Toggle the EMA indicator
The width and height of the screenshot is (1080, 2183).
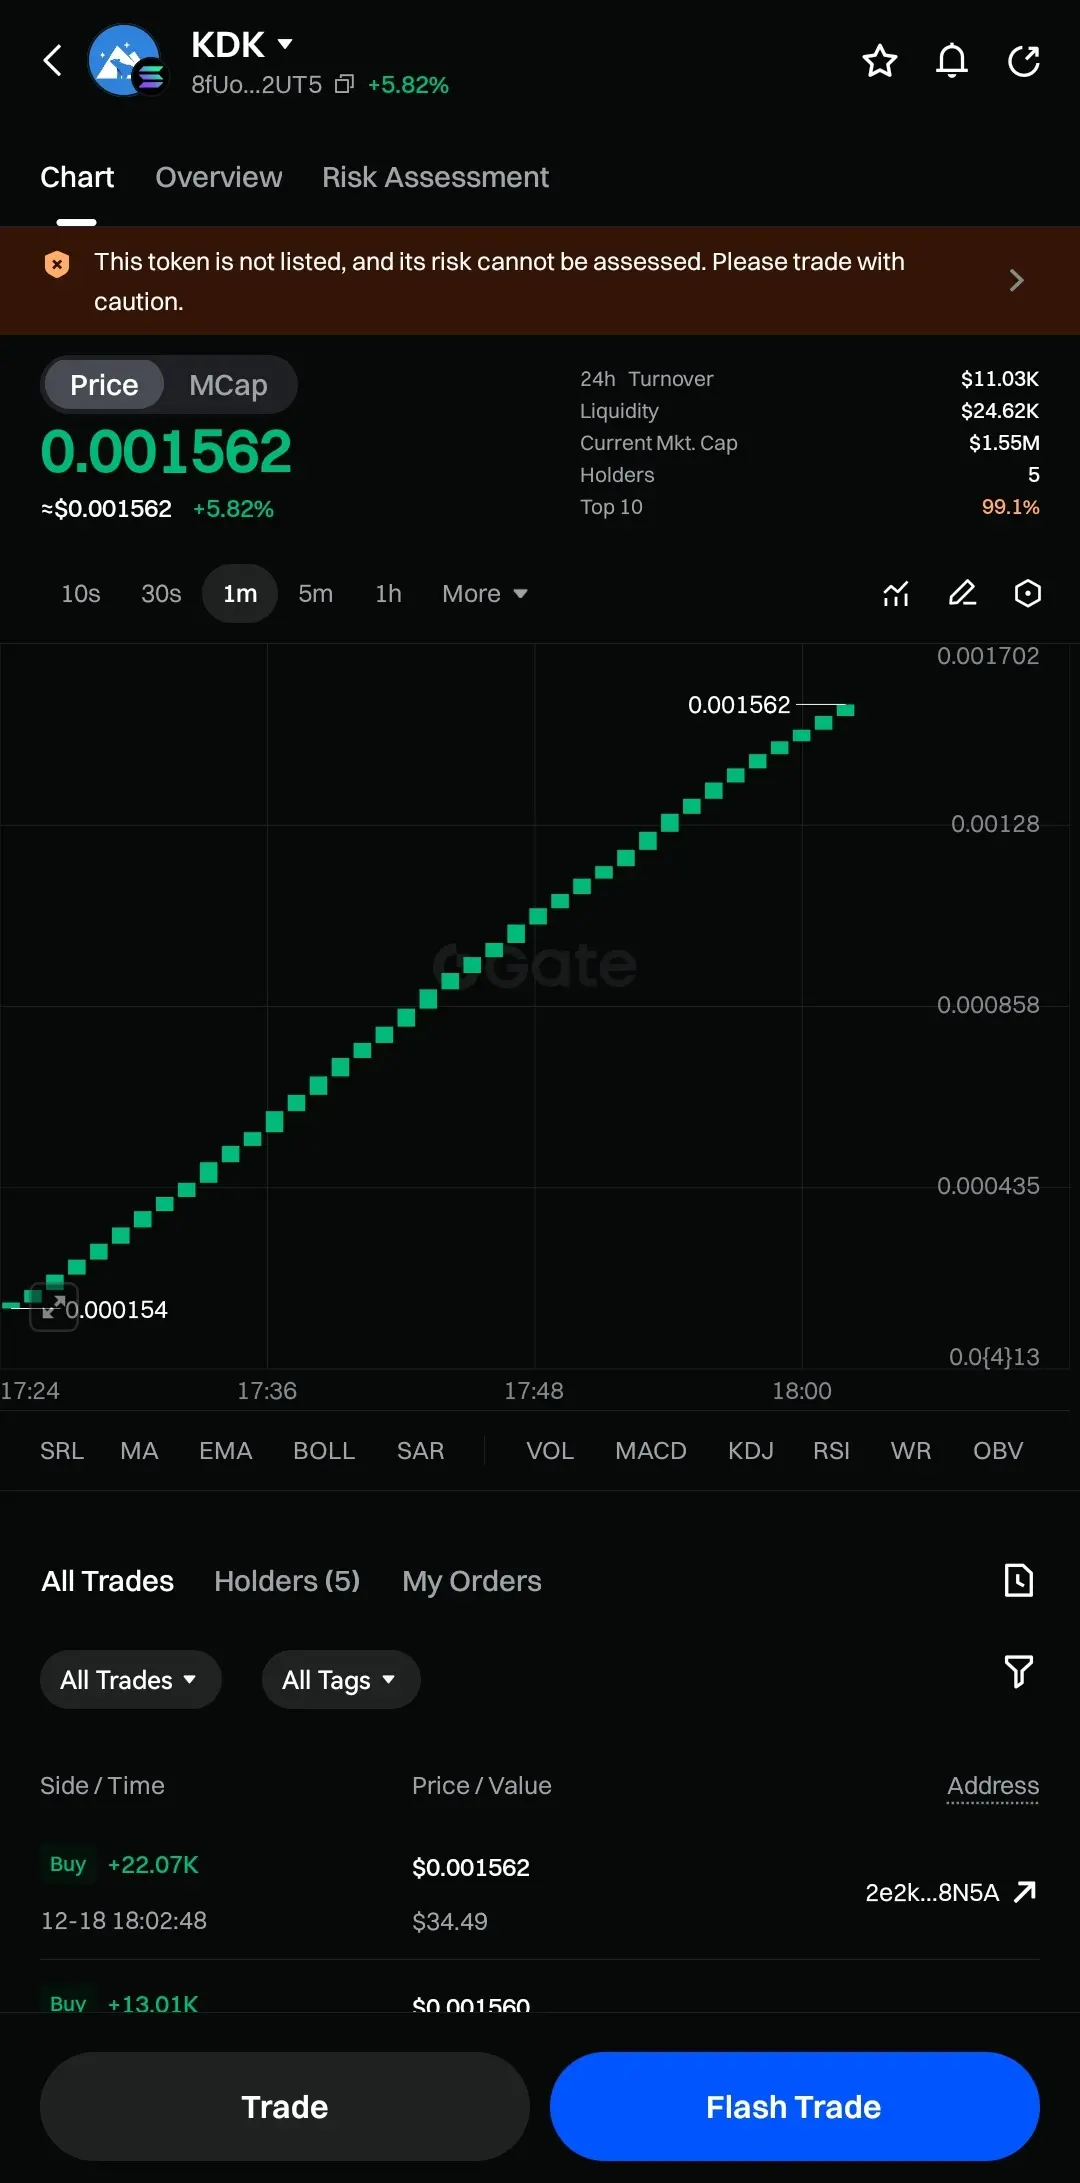(x=226, y=1451)
